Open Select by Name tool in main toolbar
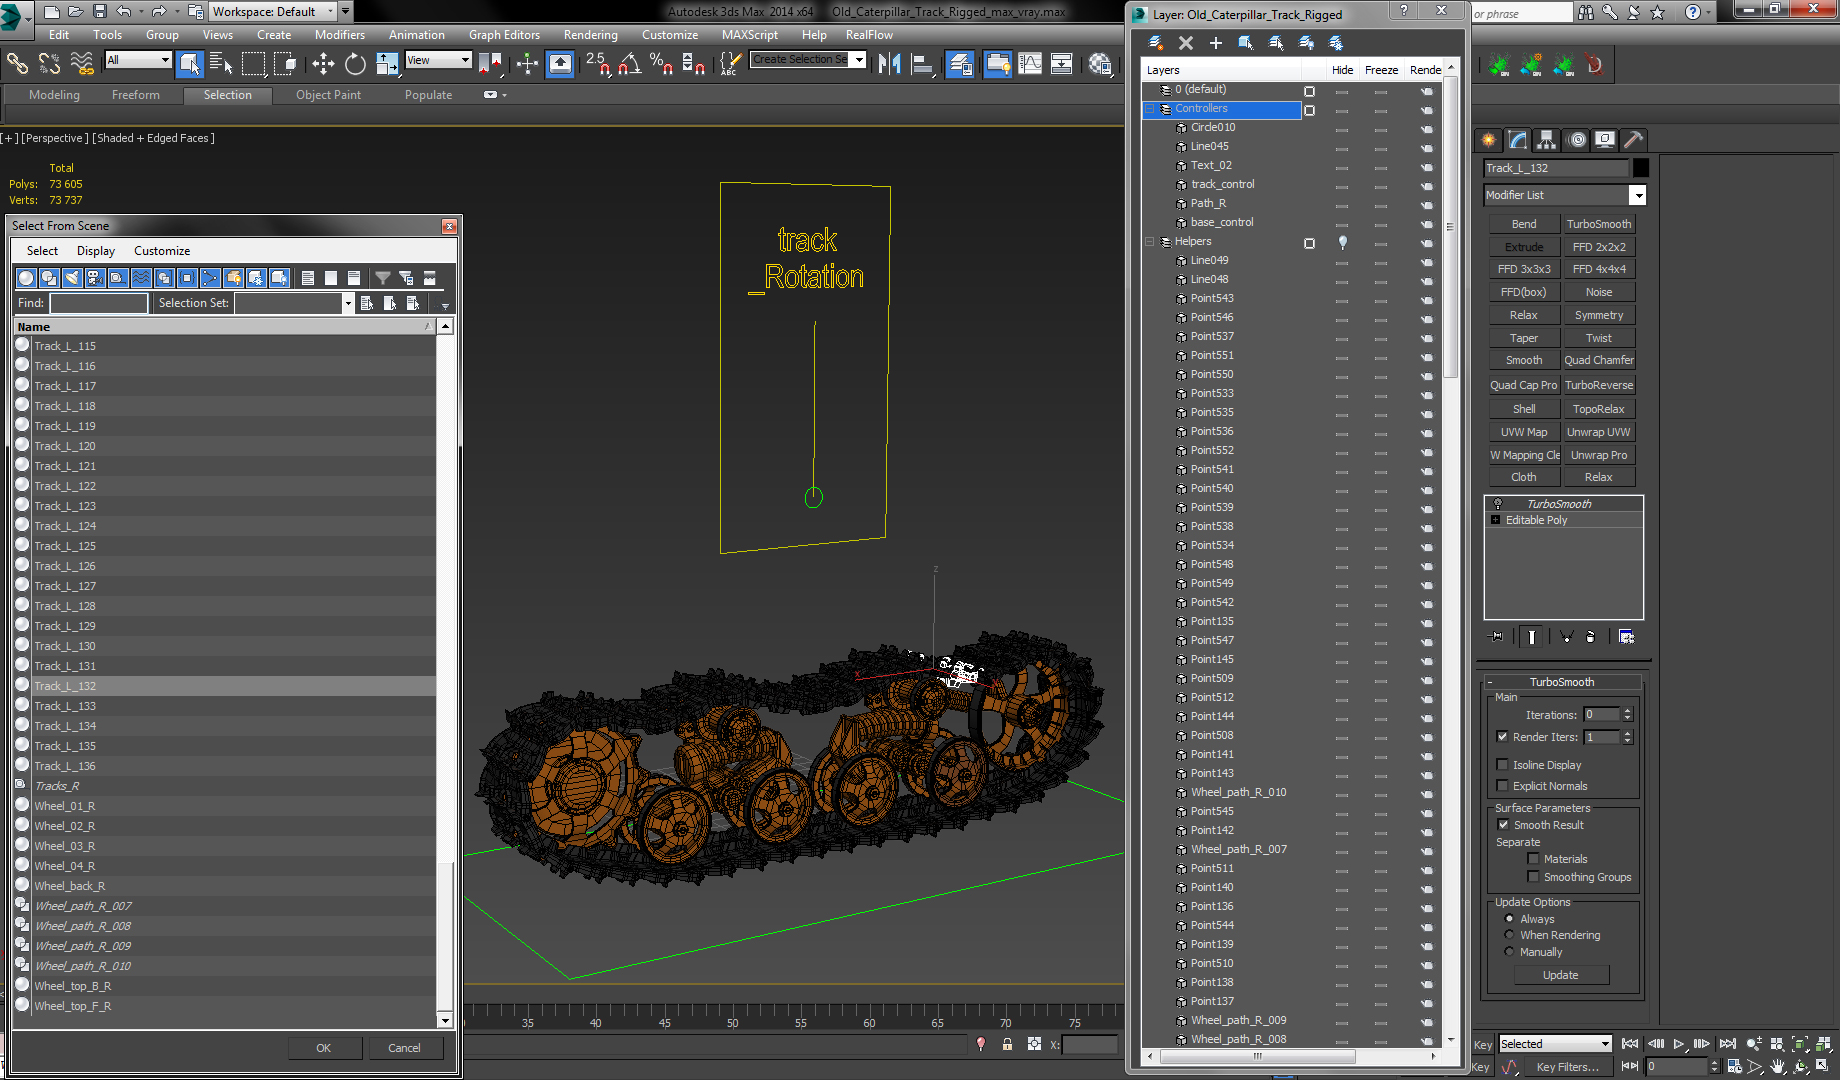This screenshot has width=1840, height=1080. (x=221, y=64)
